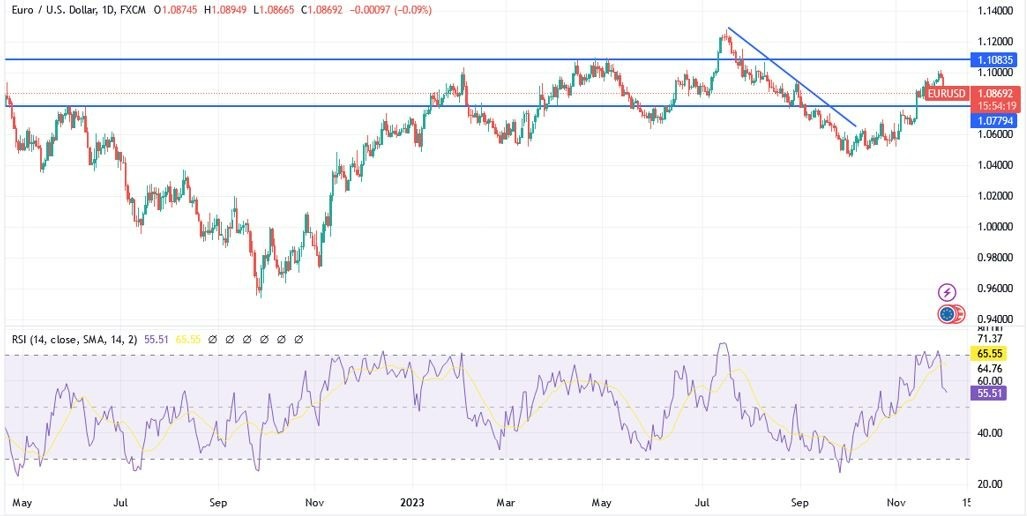Click the 1.02000 price scale label

pyautogui.click(x=996, y=196)
